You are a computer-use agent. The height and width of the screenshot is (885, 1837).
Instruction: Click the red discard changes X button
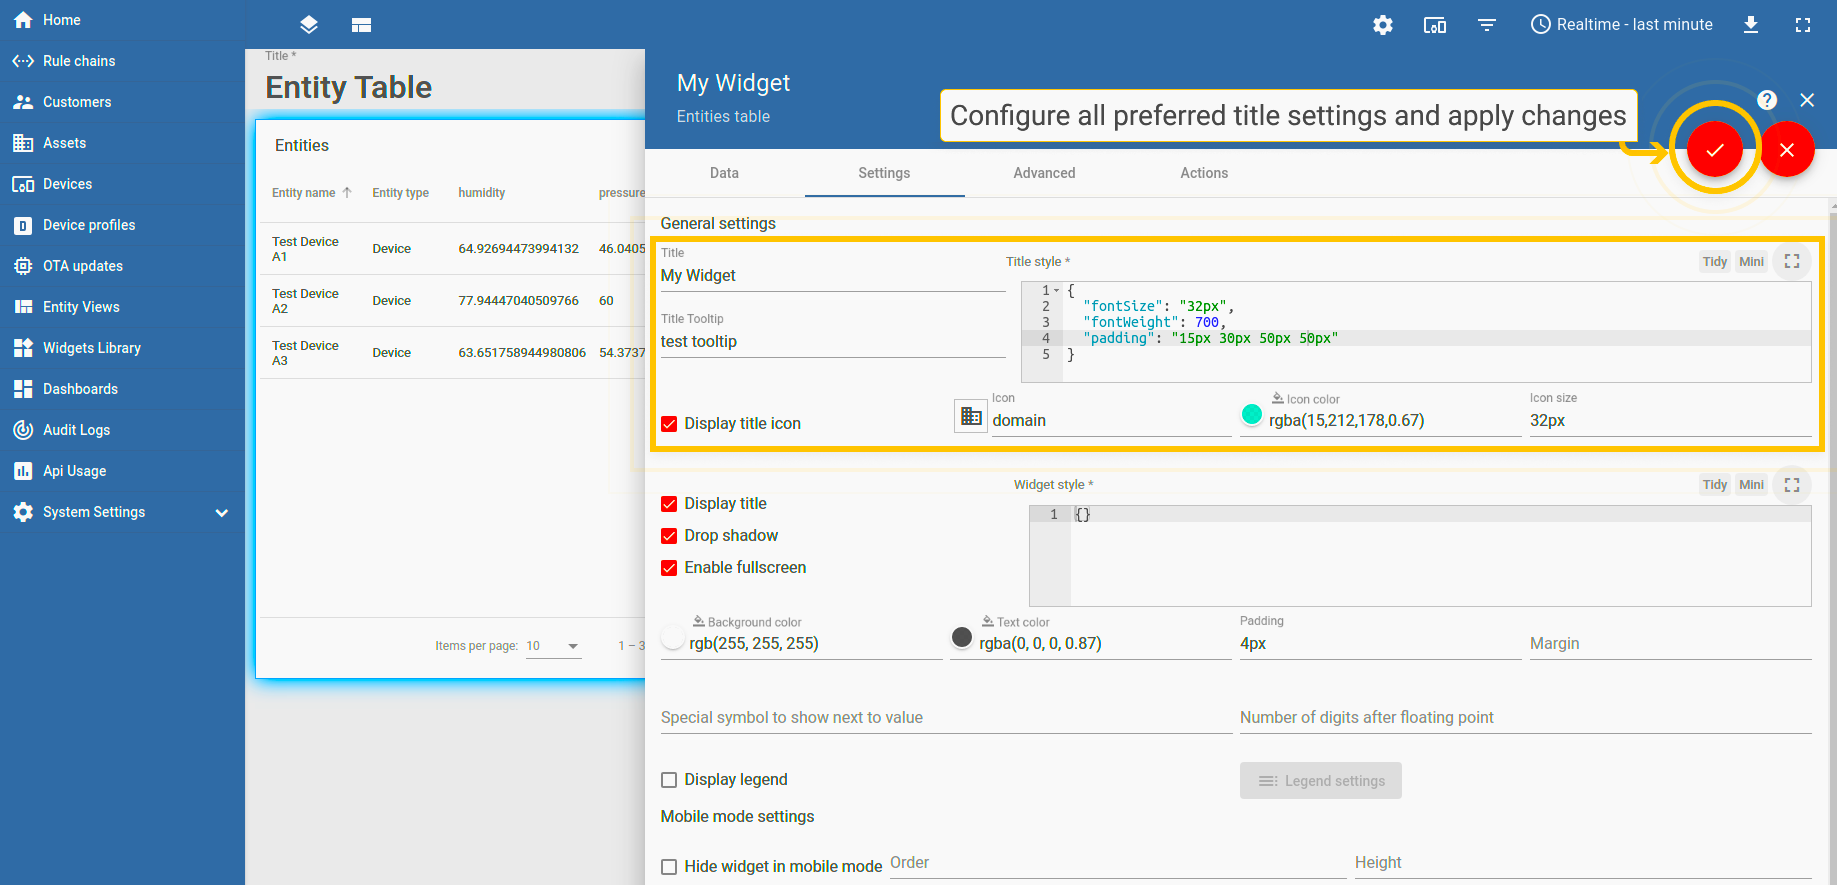click(x=1786, y=150)
